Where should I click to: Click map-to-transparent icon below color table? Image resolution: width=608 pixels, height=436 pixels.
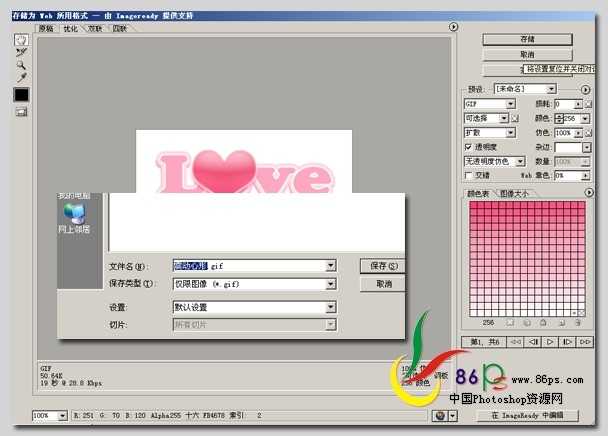(x=510, y=323)
